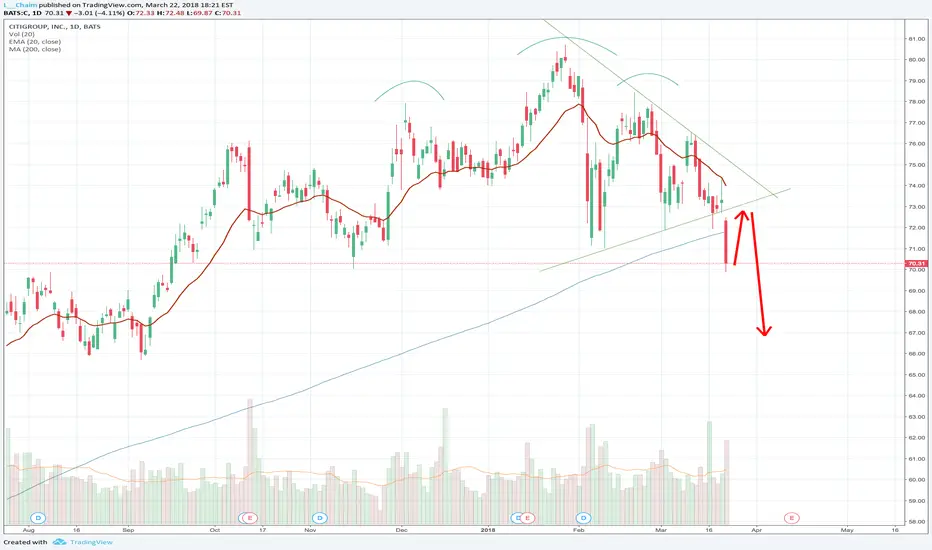Click the 61.00 price axis label
Image resolution: width=932 pixels, height=550 pixels.
coord(916,458)
